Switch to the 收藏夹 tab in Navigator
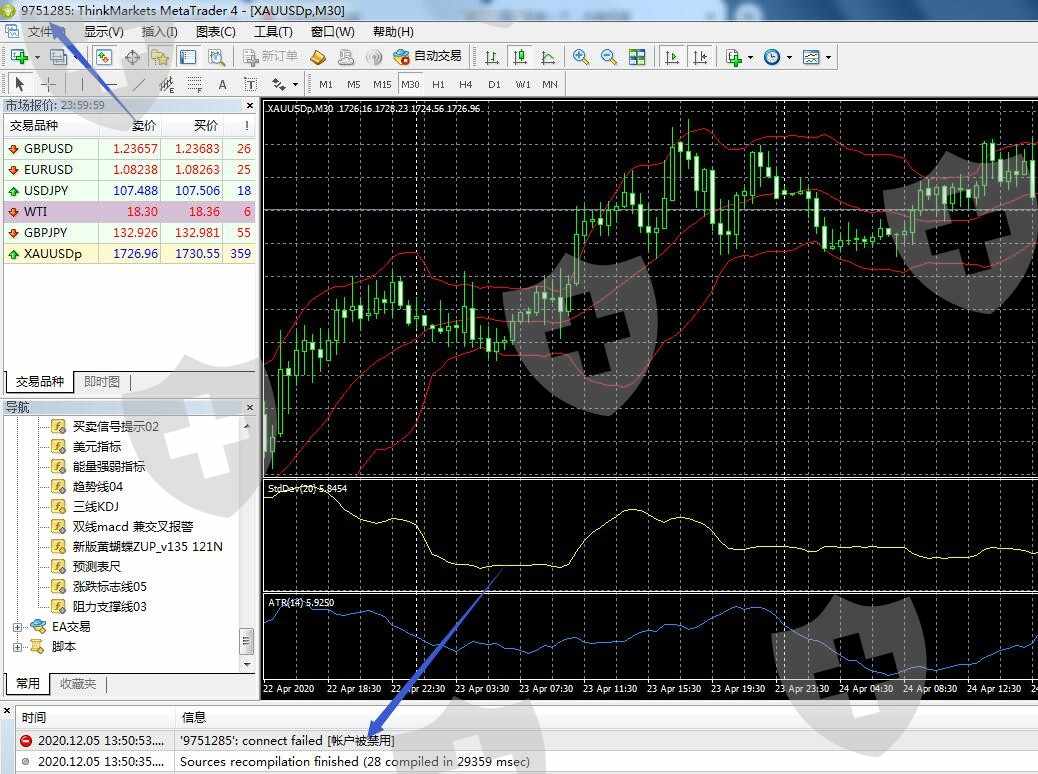 click(x=78, y=684)
